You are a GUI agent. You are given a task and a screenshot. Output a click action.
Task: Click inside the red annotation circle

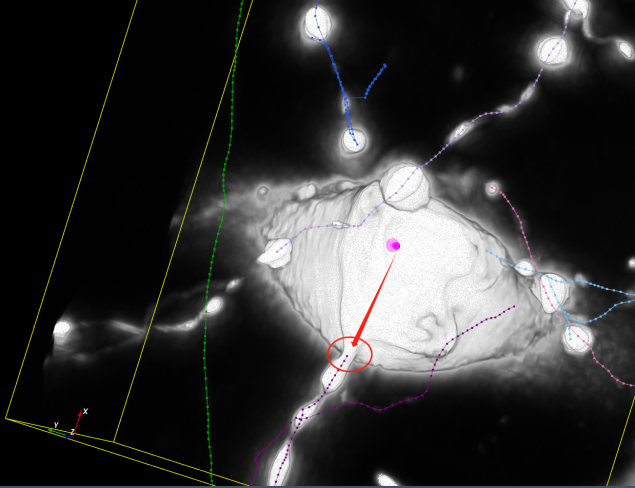[x=350, y=354]
